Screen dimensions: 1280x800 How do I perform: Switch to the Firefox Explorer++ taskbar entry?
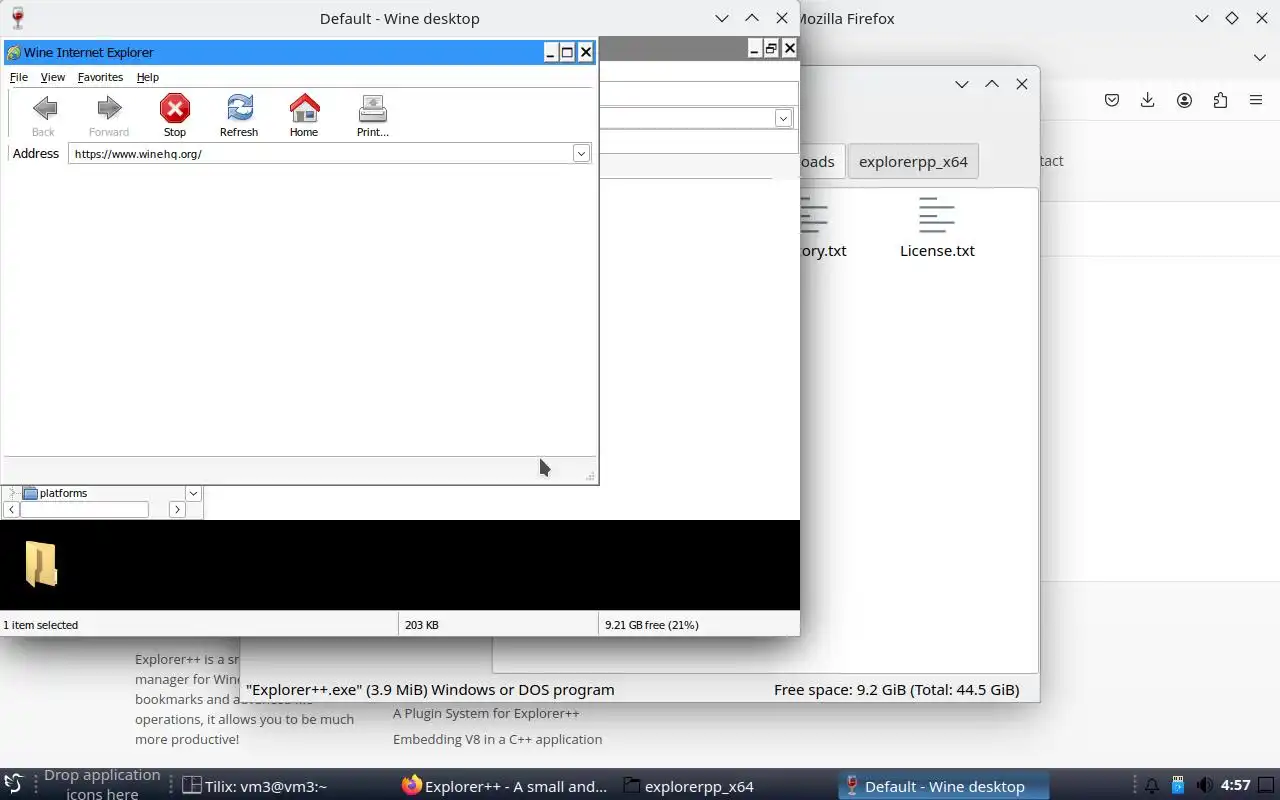pos(505,786)
